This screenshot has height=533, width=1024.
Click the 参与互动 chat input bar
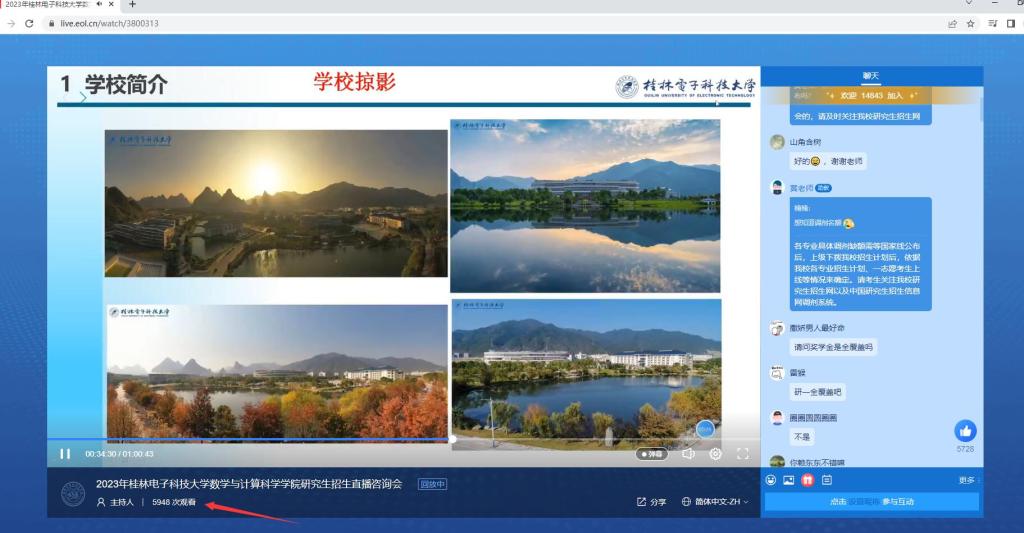point(871,501)
